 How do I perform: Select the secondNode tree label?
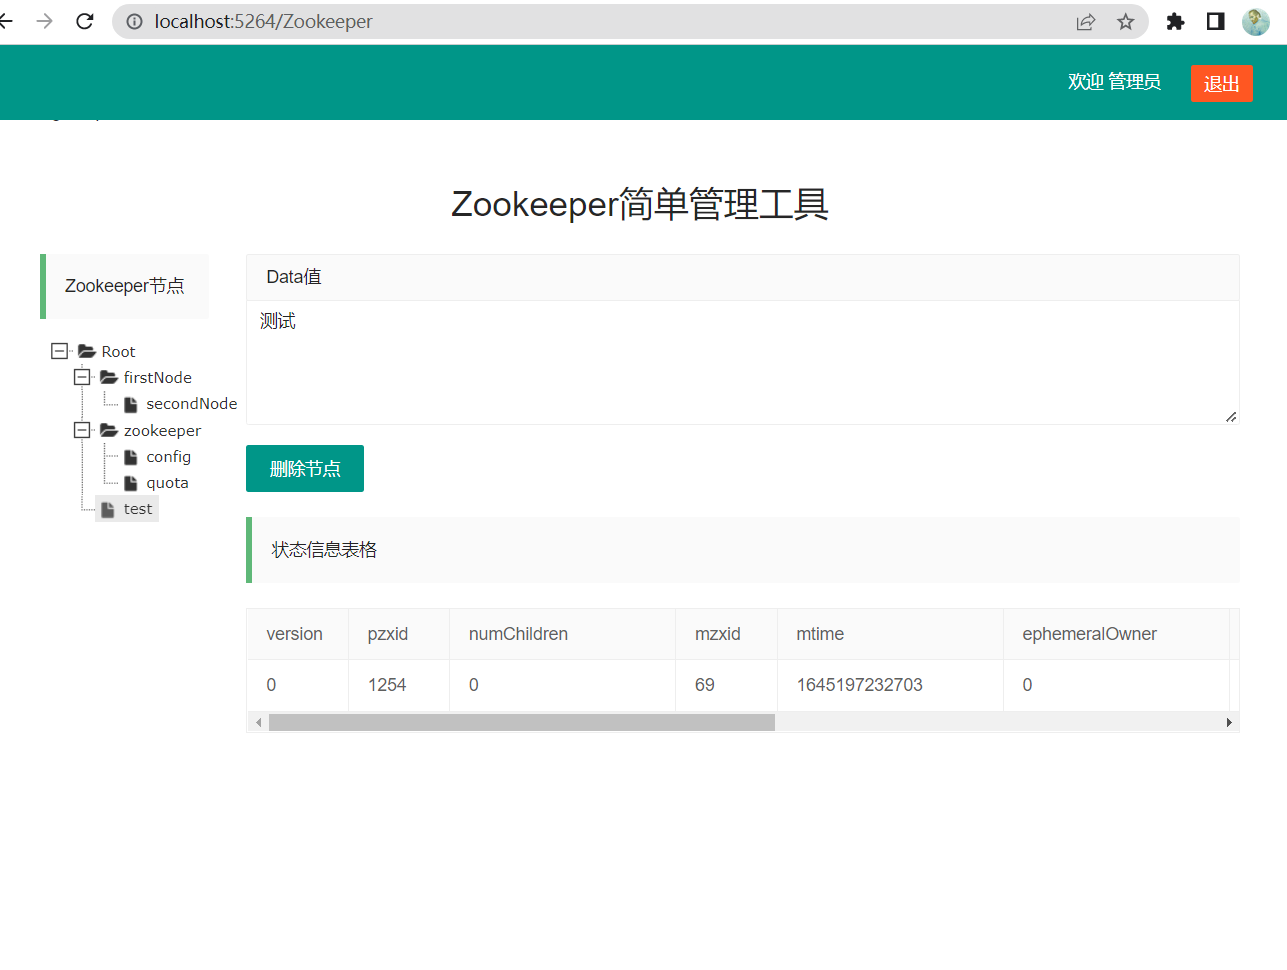tap(192, 404)
